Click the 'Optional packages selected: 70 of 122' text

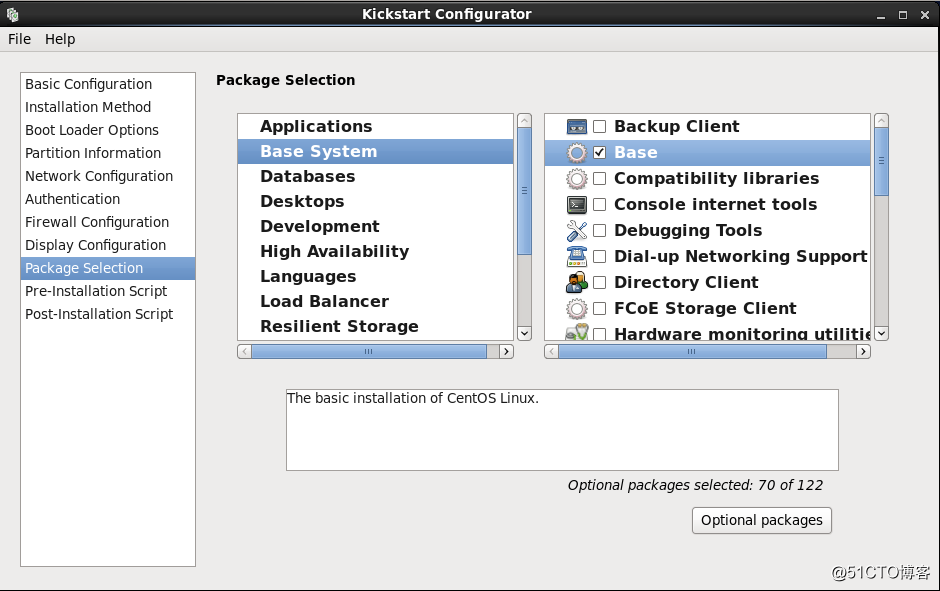pyautogui.click(x=695, y=486)
